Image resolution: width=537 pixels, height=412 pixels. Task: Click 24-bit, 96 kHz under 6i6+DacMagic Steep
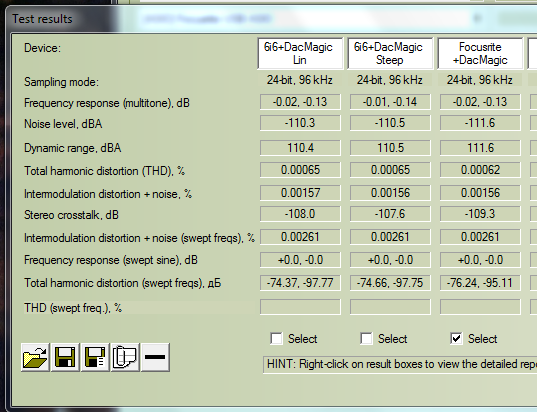pos(390,80)
